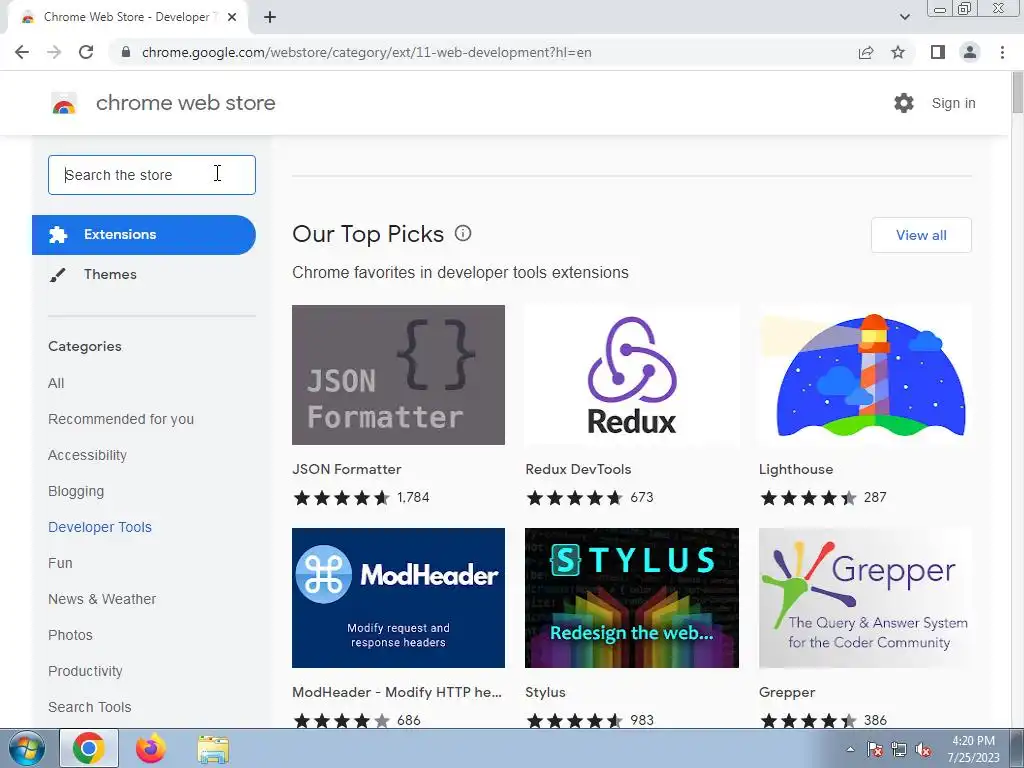Choose the Developer Tools category
Viewport: 1024px width, 768px height.
pos(100,527)
